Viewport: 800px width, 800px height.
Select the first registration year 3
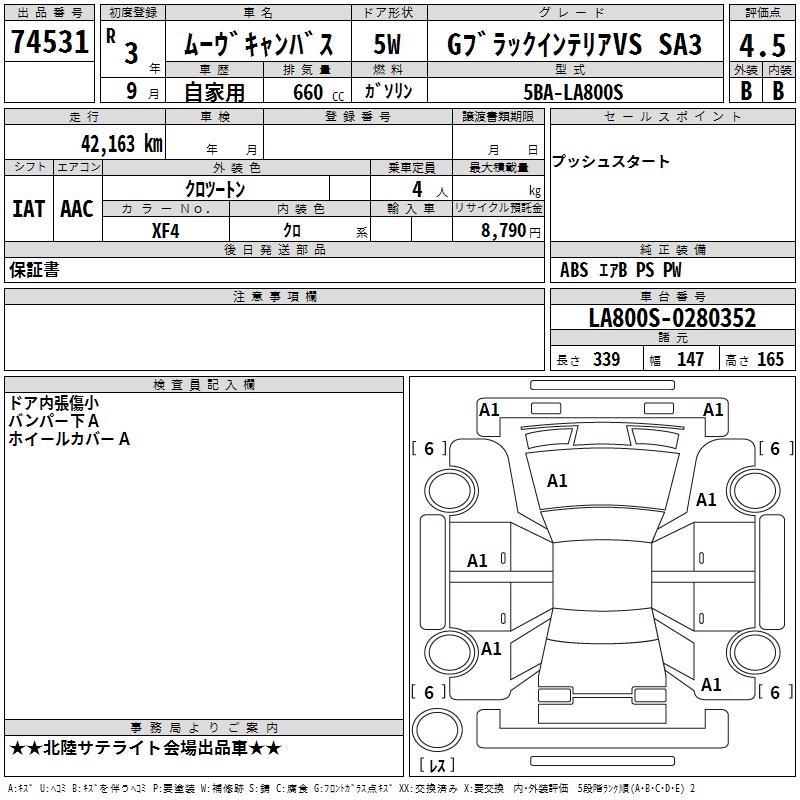click(x=131, y=53)
